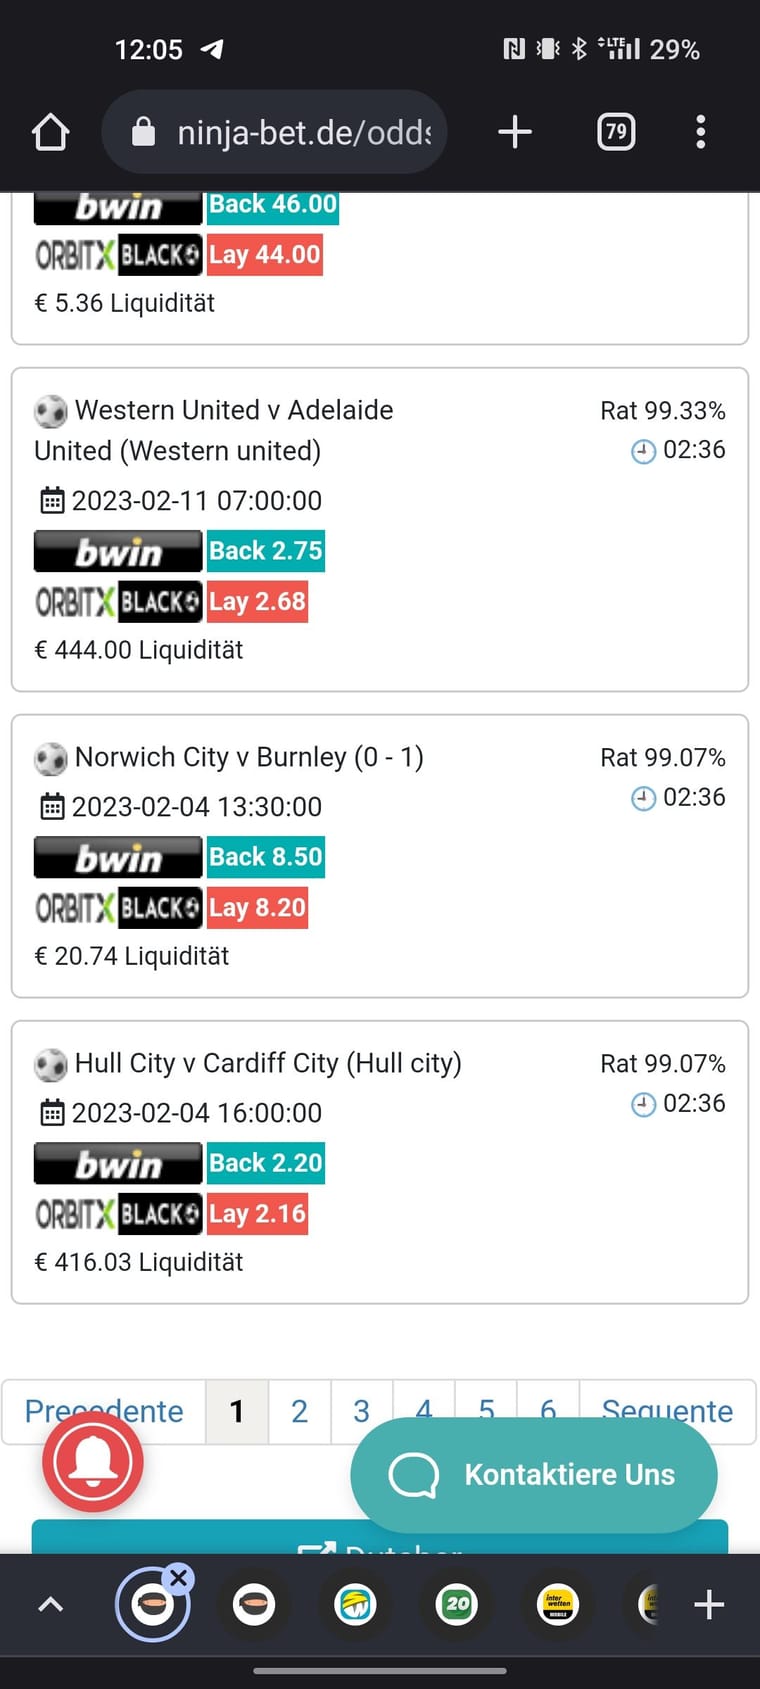This screenshot has width=760, height=1689.
Task: Go to results page 3
Action: tap(361, 1411)
